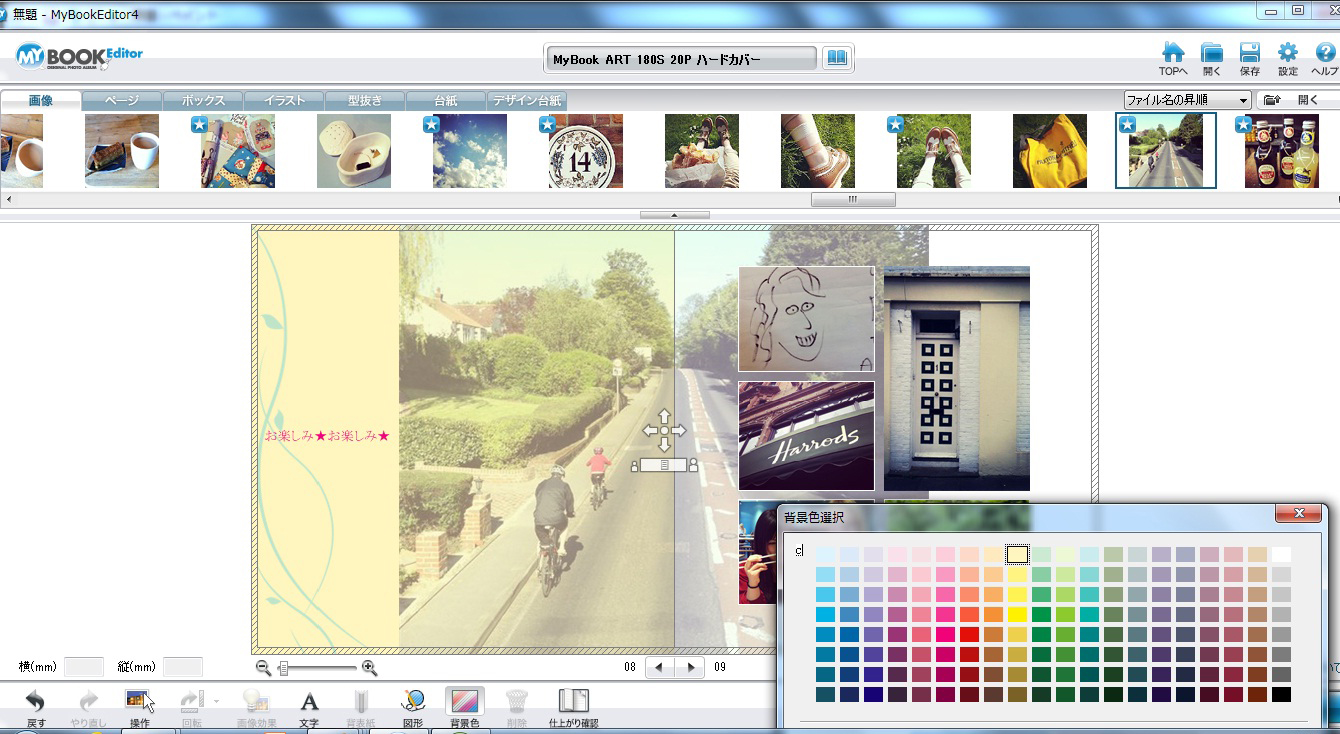This screenshot has width=1340, height=734.
Task: Open the ファイル名の昇順 sort dropdown
Action: pyautogui.click(x=1186, y=100)
